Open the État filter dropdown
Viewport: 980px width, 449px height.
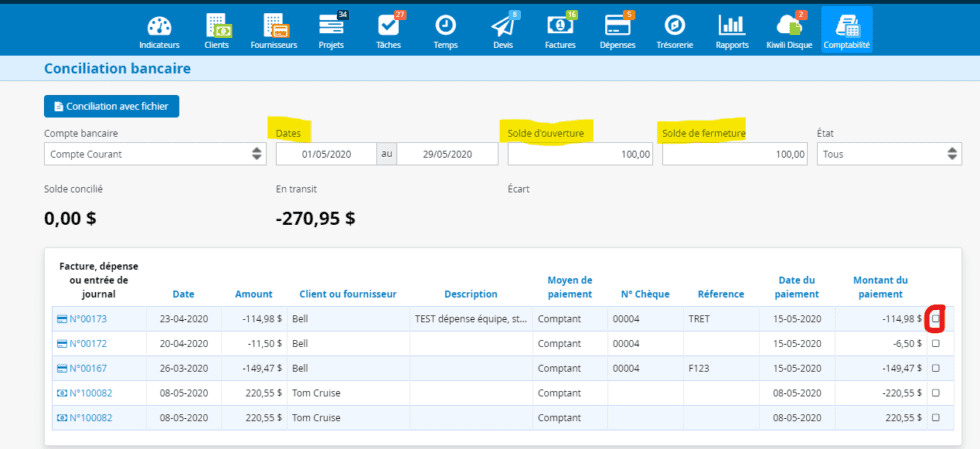(x=889, y=154)
